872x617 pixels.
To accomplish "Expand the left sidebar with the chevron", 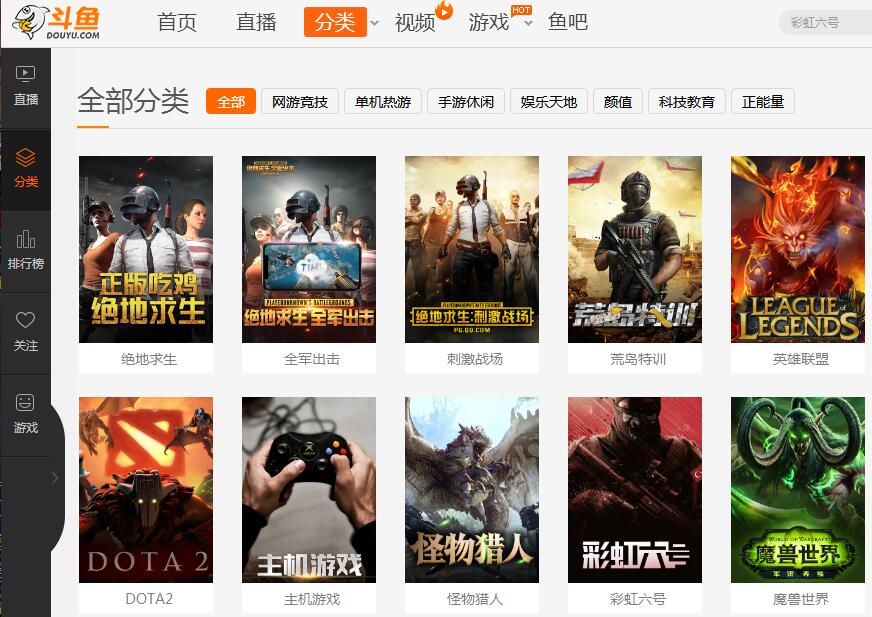I will [55, 478].
